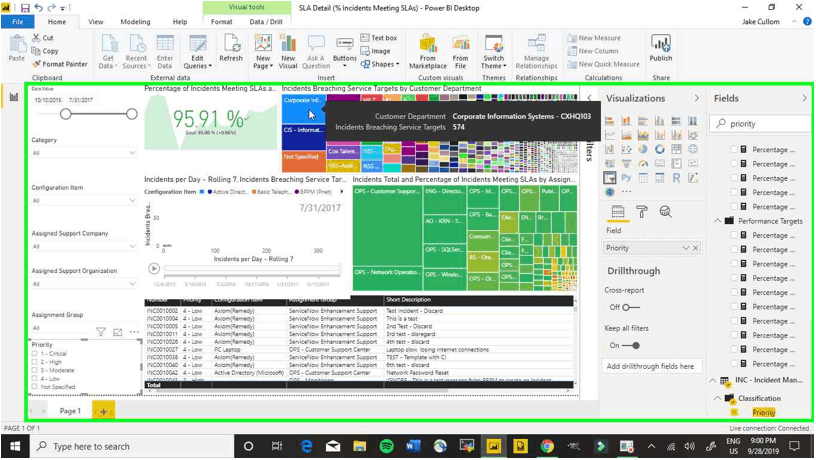The width and height of the screenshot is (816, 460).
Task: Toggle the Cross-report drillthrough switch
Action: tap(631, 308)
